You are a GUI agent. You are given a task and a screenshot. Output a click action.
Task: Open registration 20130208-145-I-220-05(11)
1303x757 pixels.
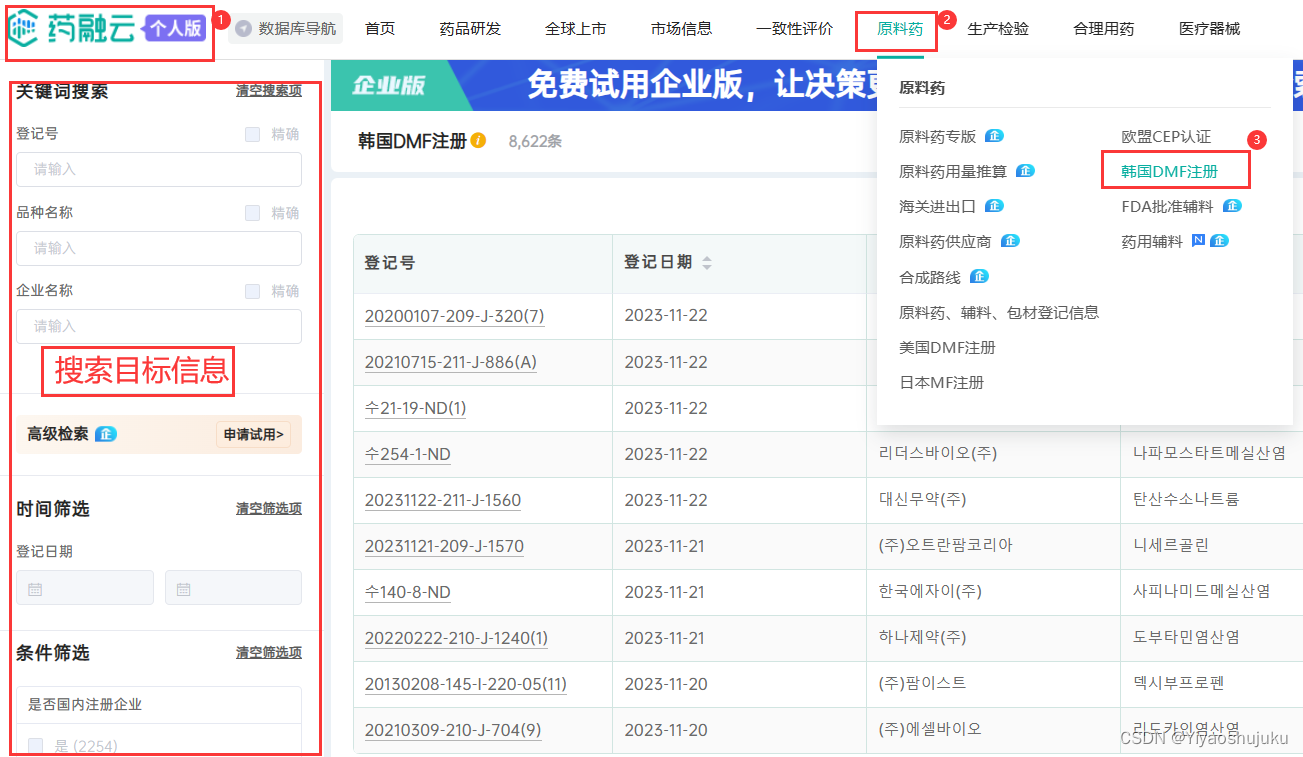click(465, 684)
